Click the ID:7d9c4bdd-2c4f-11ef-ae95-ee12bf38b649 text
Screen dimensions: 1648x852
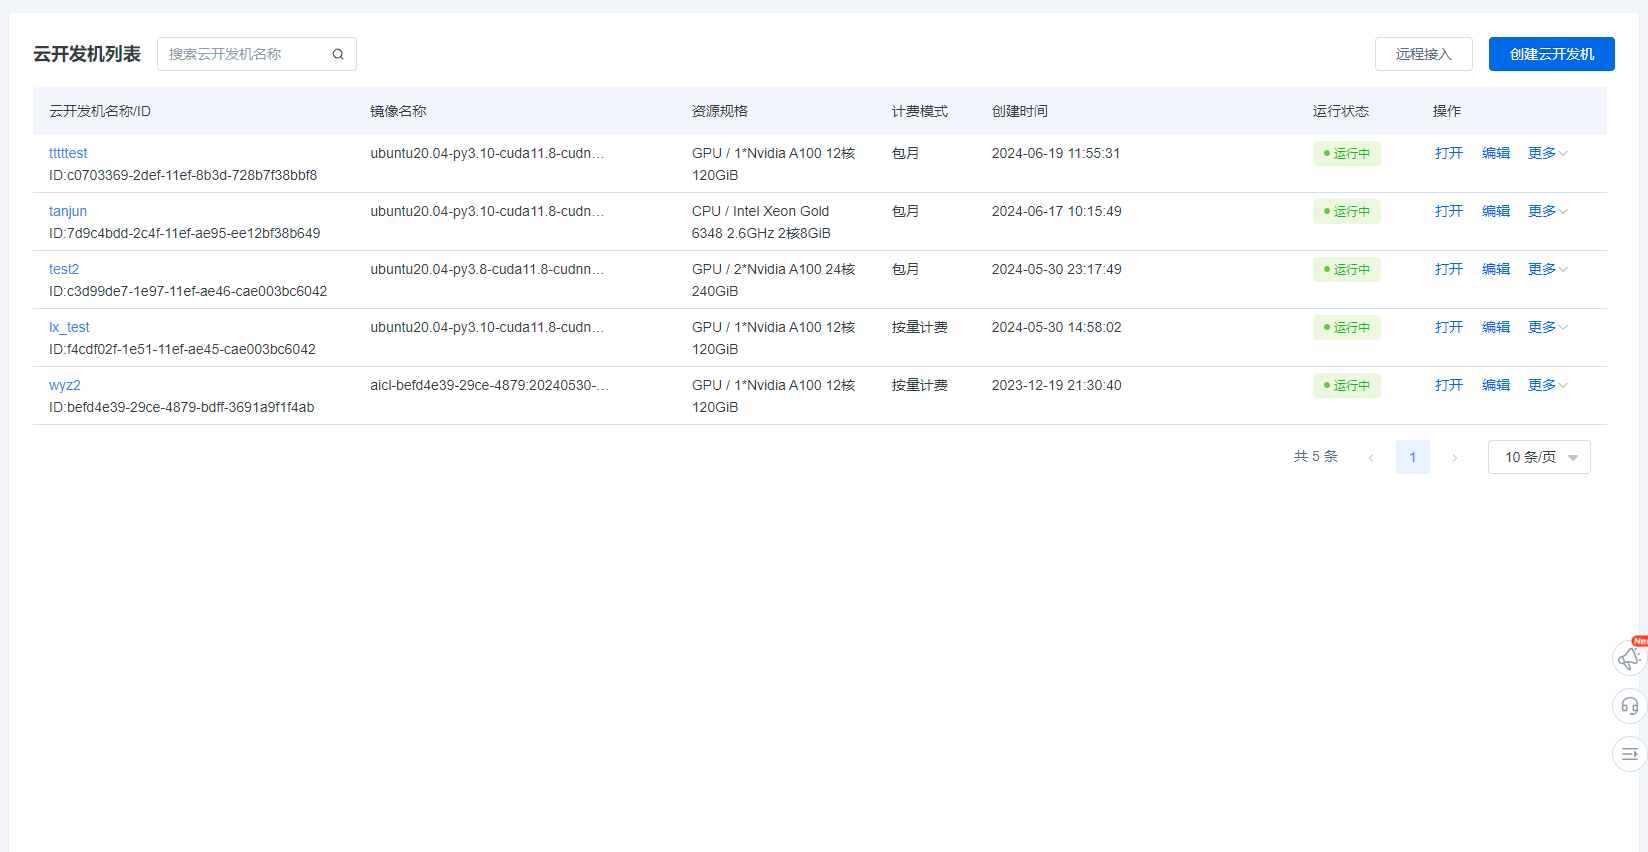point(185,233)
